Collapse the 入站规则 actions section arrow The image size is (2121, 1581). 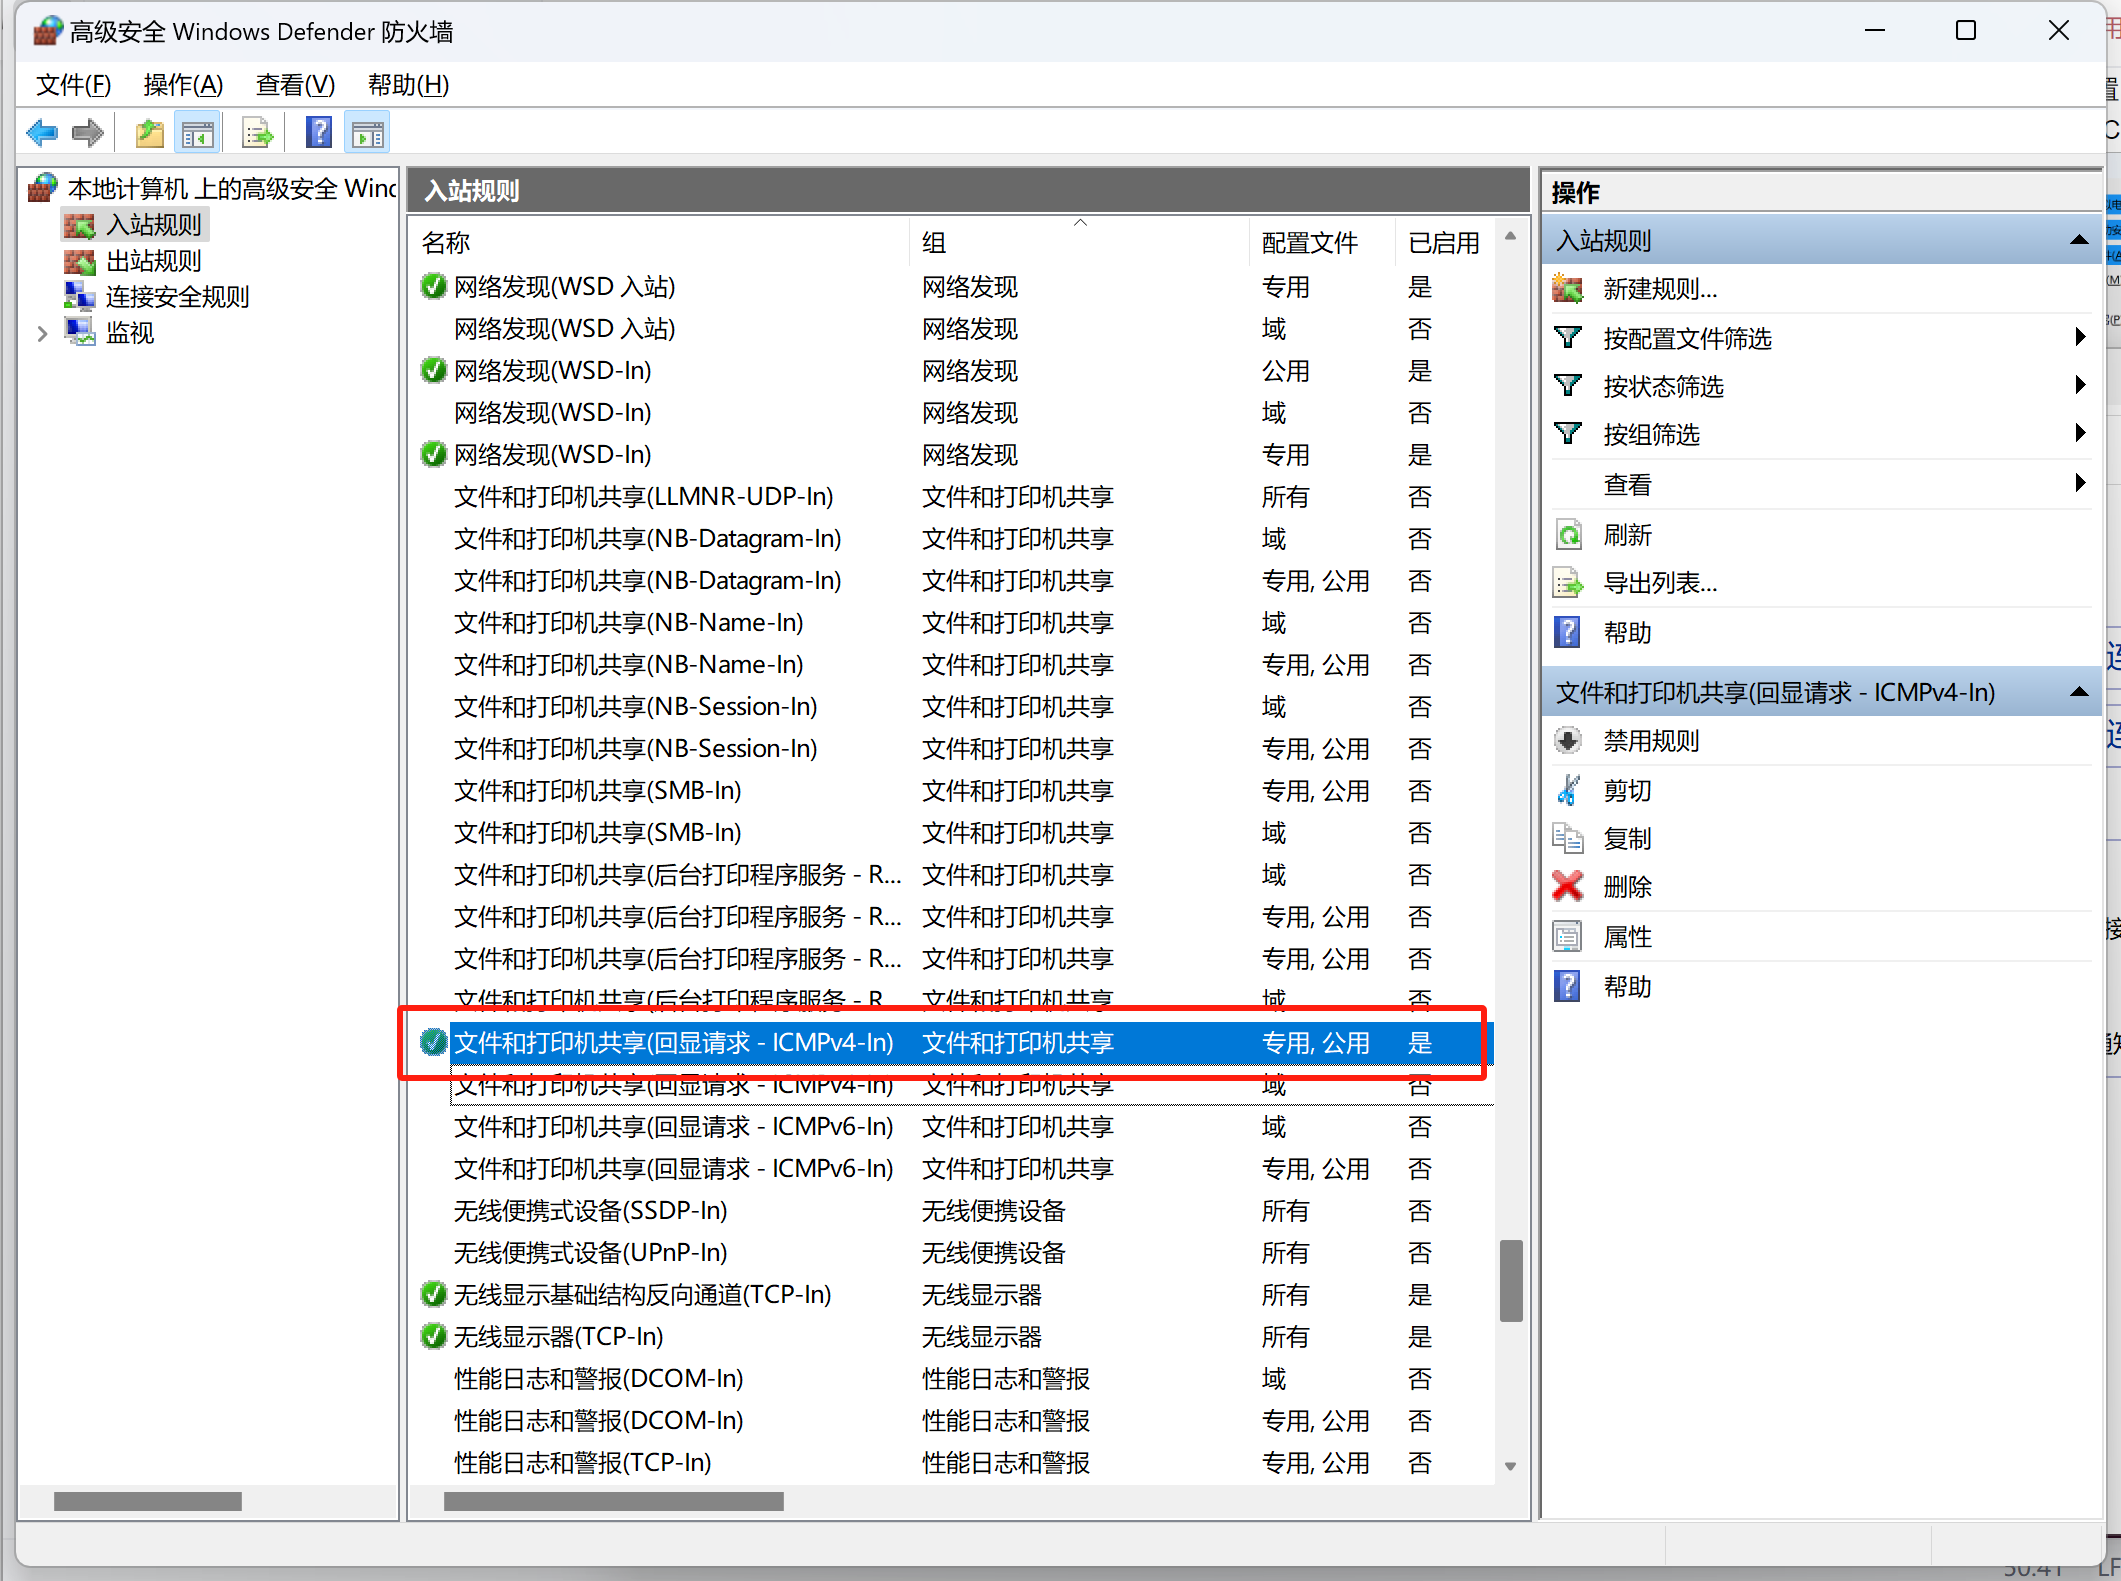click(x=2079, y=240)
